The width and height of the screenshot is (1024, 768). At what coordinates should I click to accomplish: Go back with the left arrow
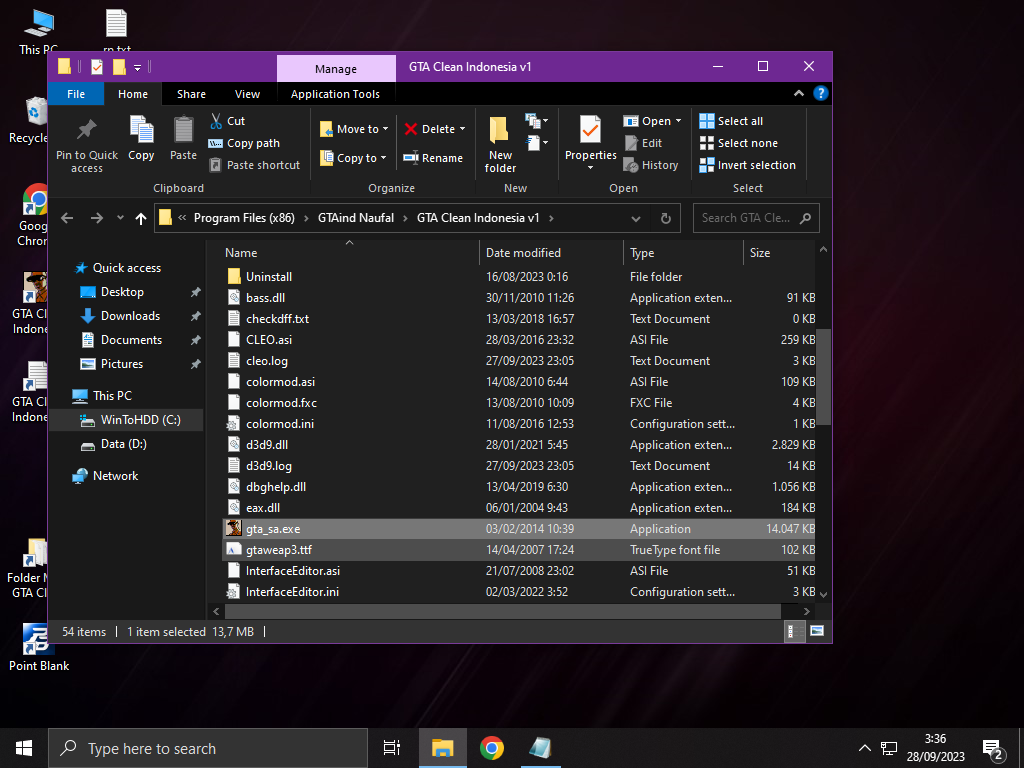[x=67, y=218]
